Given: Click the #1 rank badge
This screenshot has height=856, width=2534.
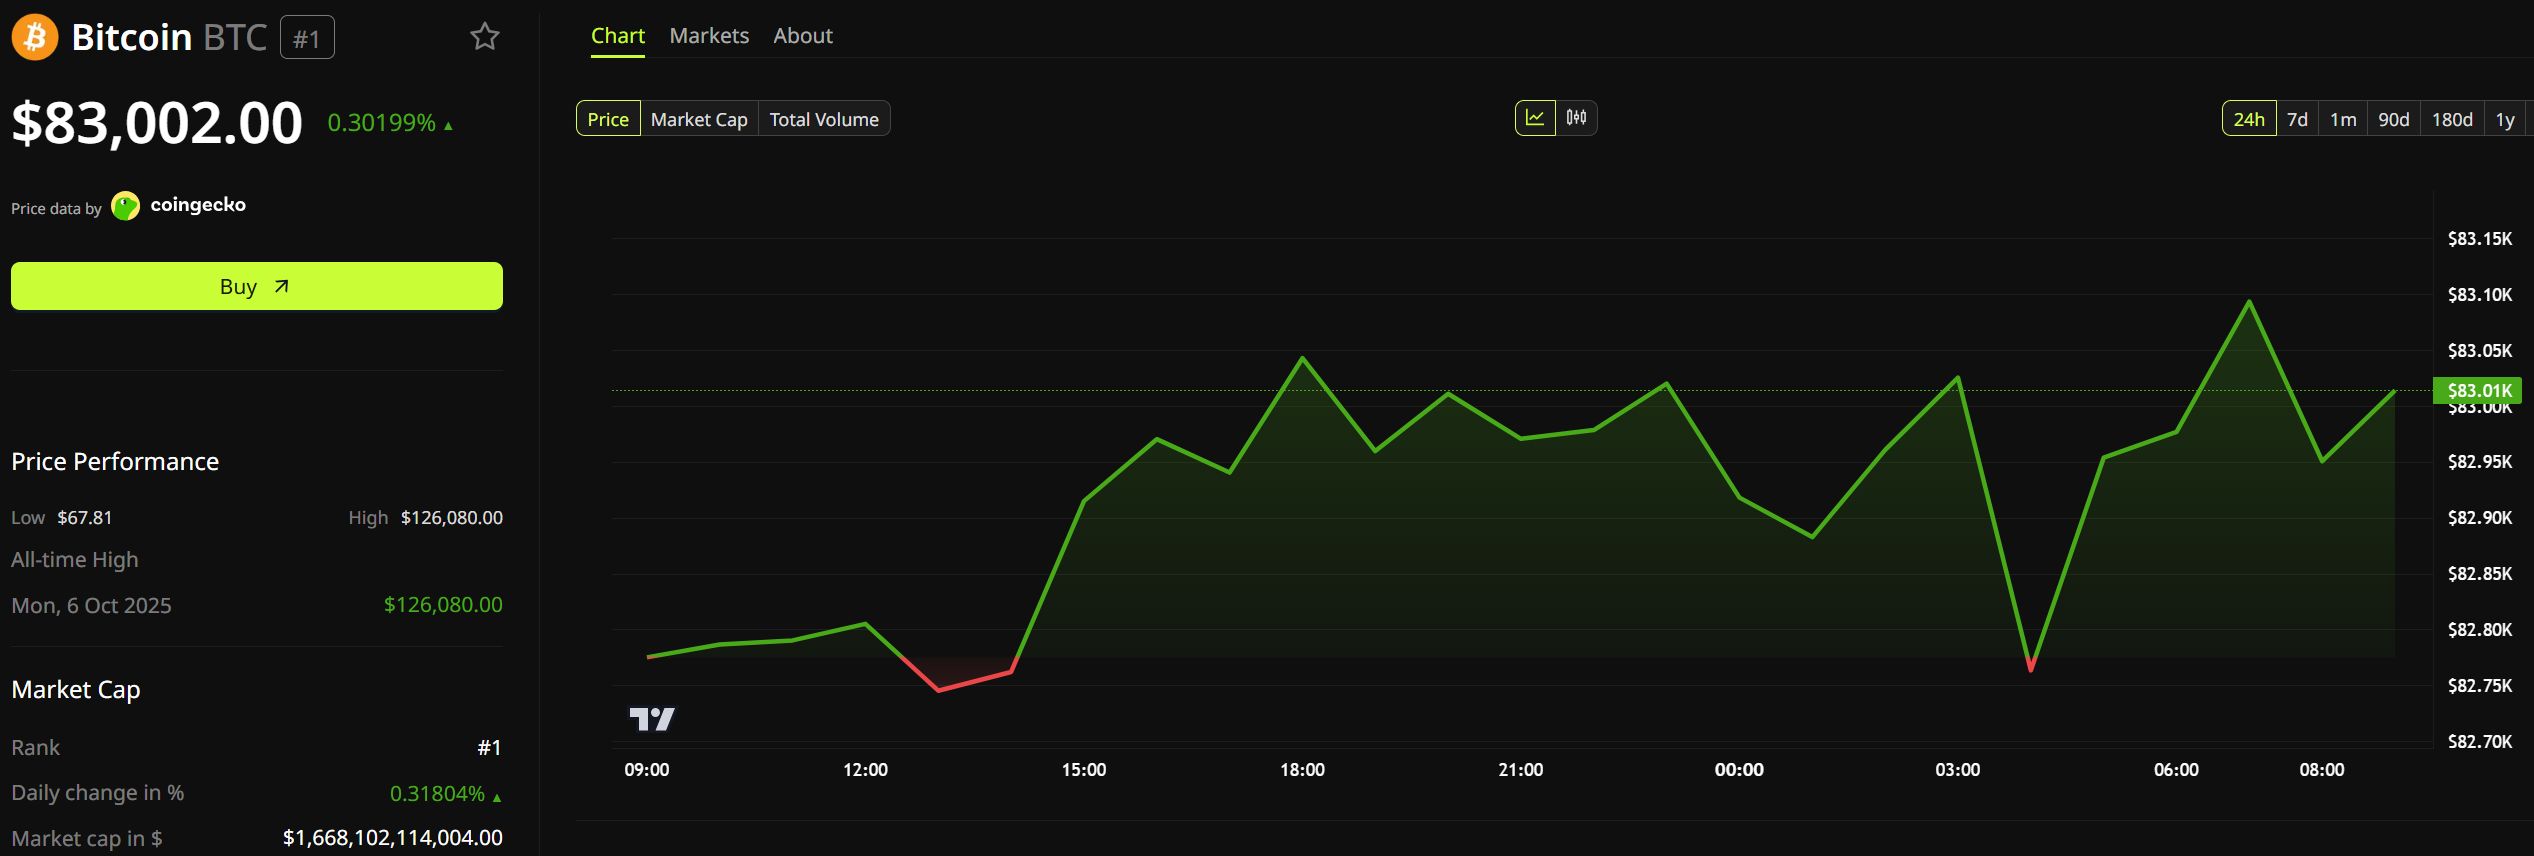Looking at the screenshot, I should (307, 38).
